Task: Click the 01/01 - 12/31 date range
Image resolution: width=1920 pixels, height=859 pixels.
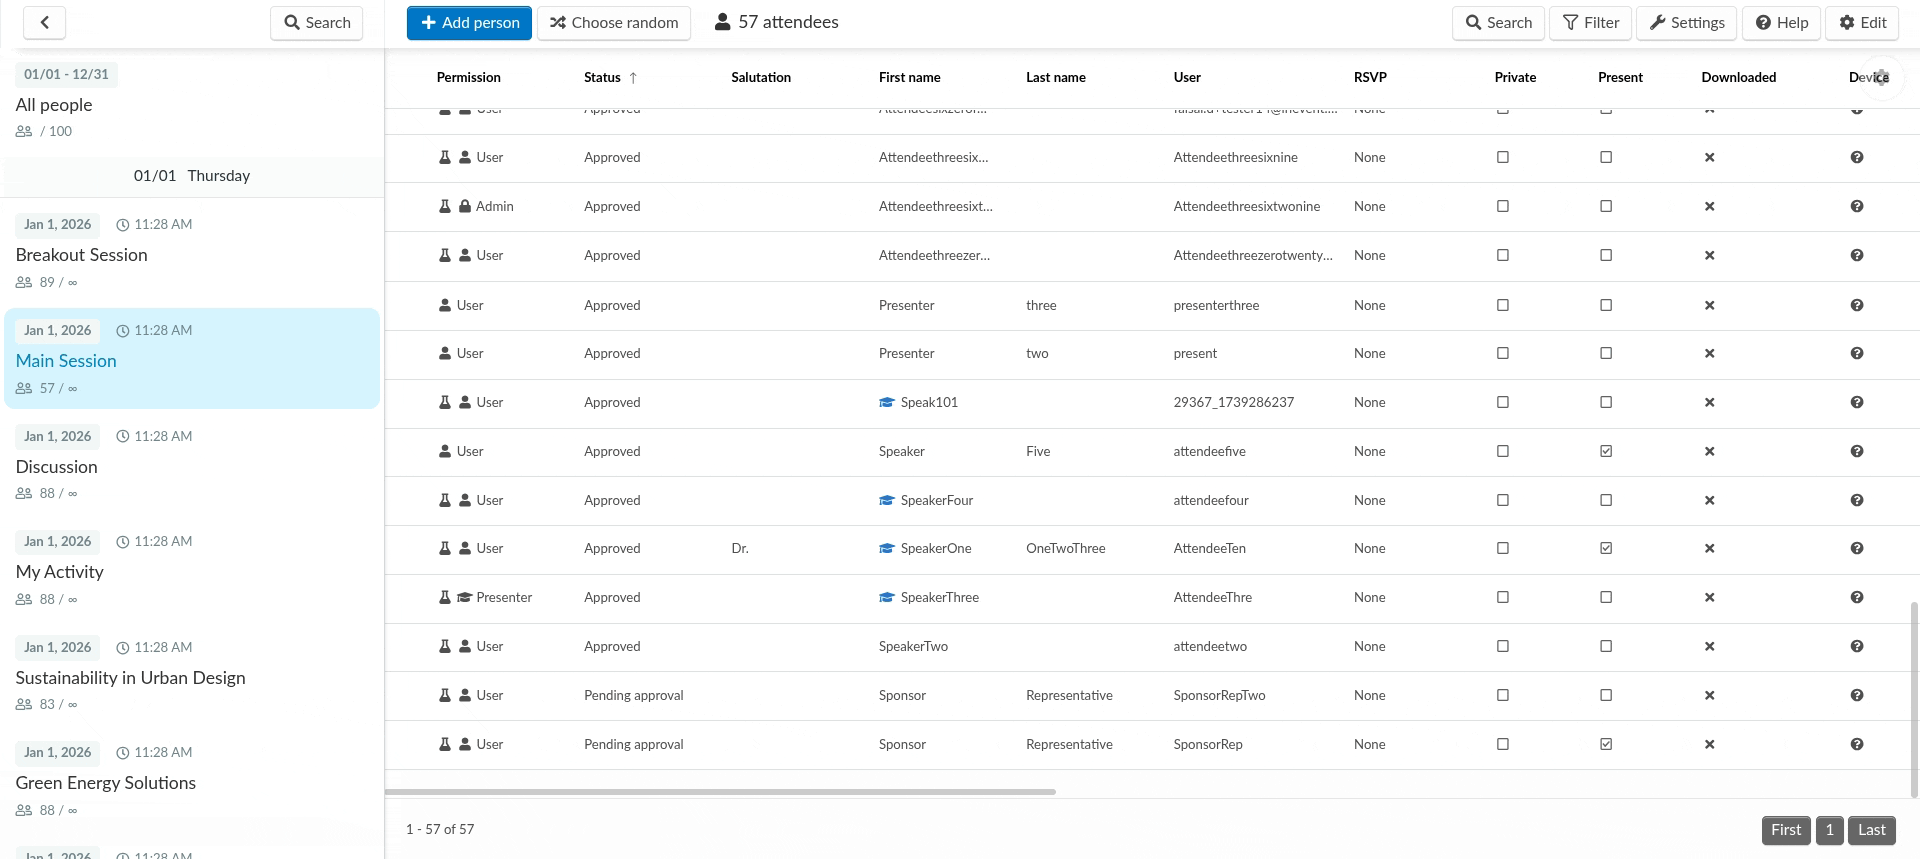Action: 66,74
